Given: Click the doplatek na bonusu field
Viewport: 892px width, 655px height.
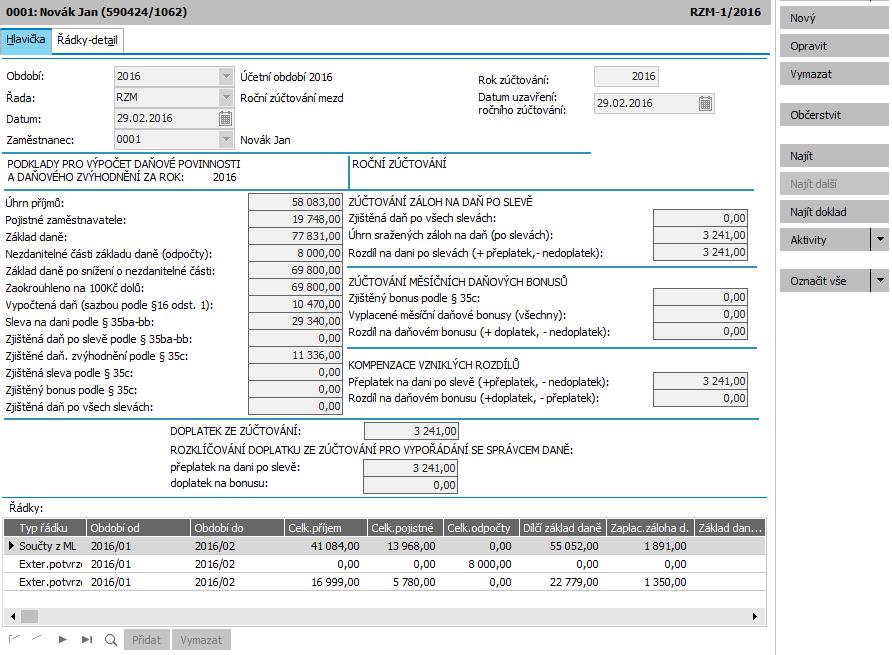Looking at the screenshot, I should [410, 485].
